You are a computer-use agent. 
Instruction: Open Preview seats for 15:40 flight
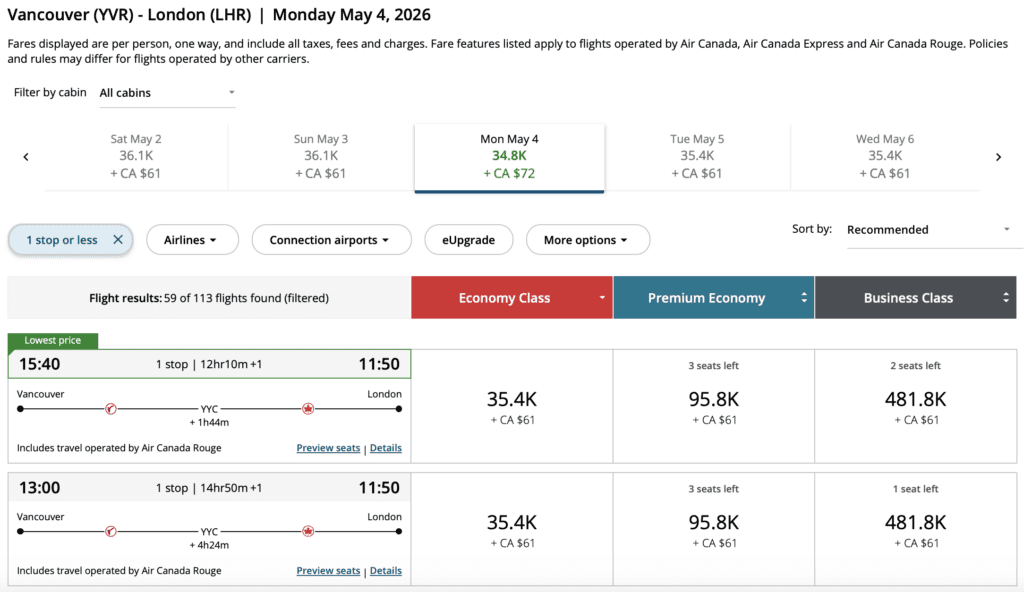(x=328, y=448)
